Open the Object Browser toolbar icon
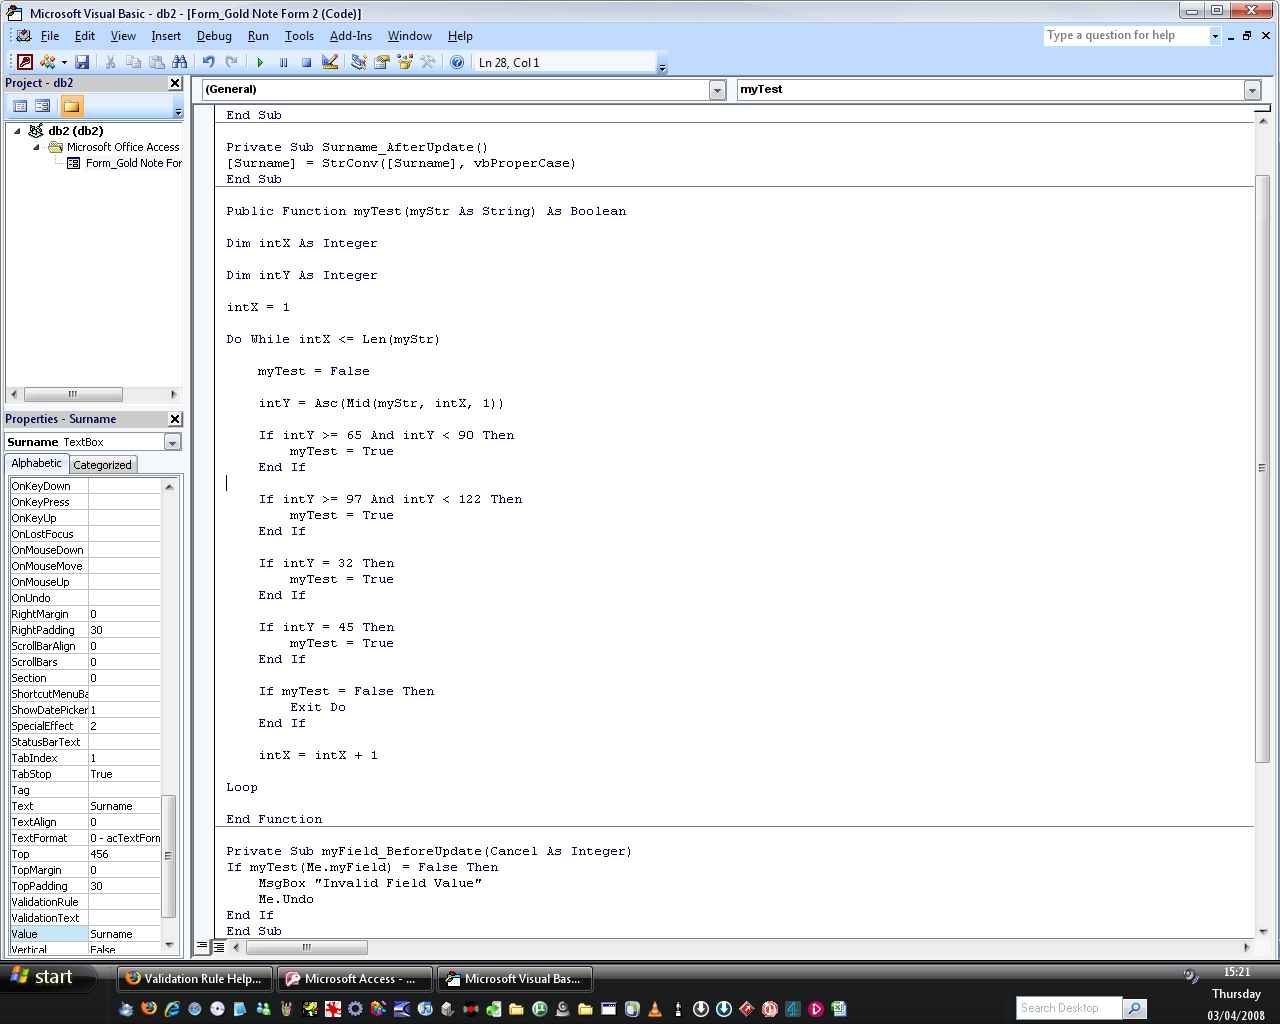1280x1024 pixels. [x=404, y=62]
